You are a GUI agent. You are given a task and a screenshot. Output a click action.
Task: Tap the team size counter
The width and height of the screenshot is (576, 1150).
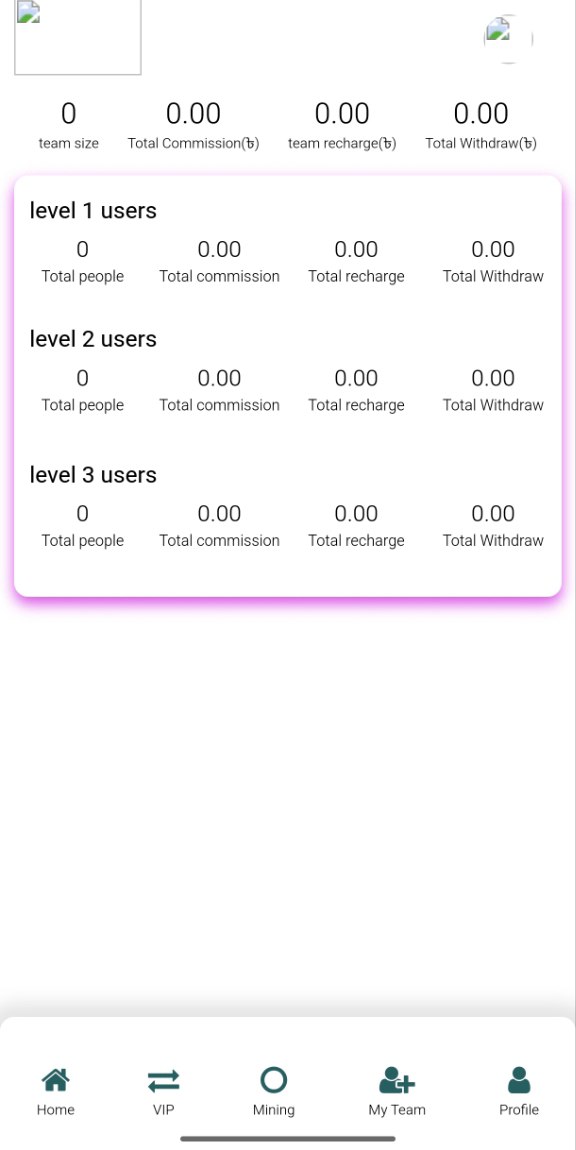[x=68, y=125]
